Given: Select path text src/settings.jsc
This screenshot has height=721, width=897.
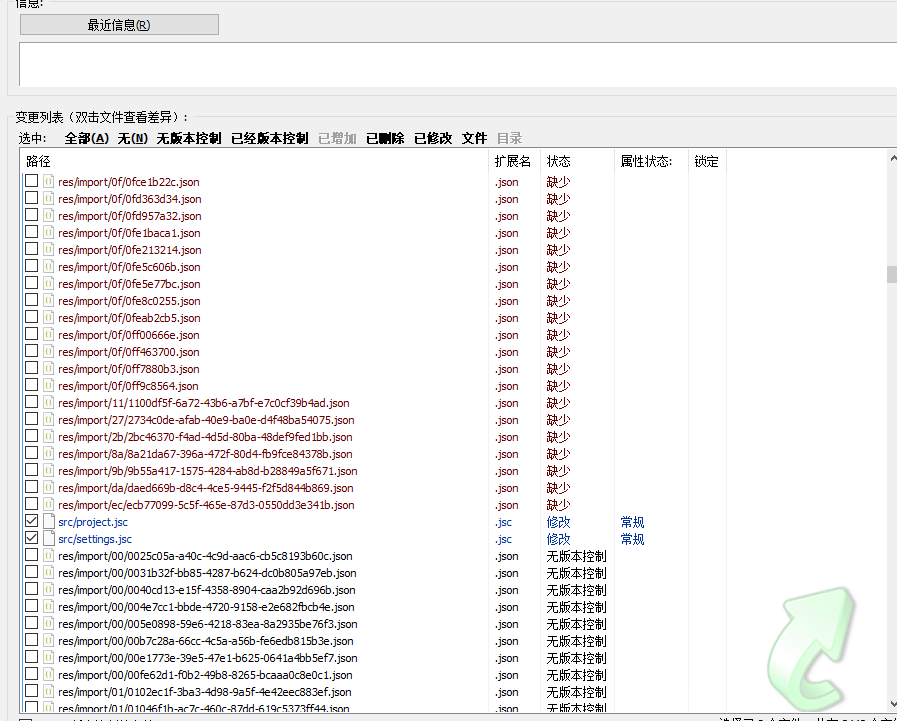Looking at the screenshot, I should (x=95, y=539).
